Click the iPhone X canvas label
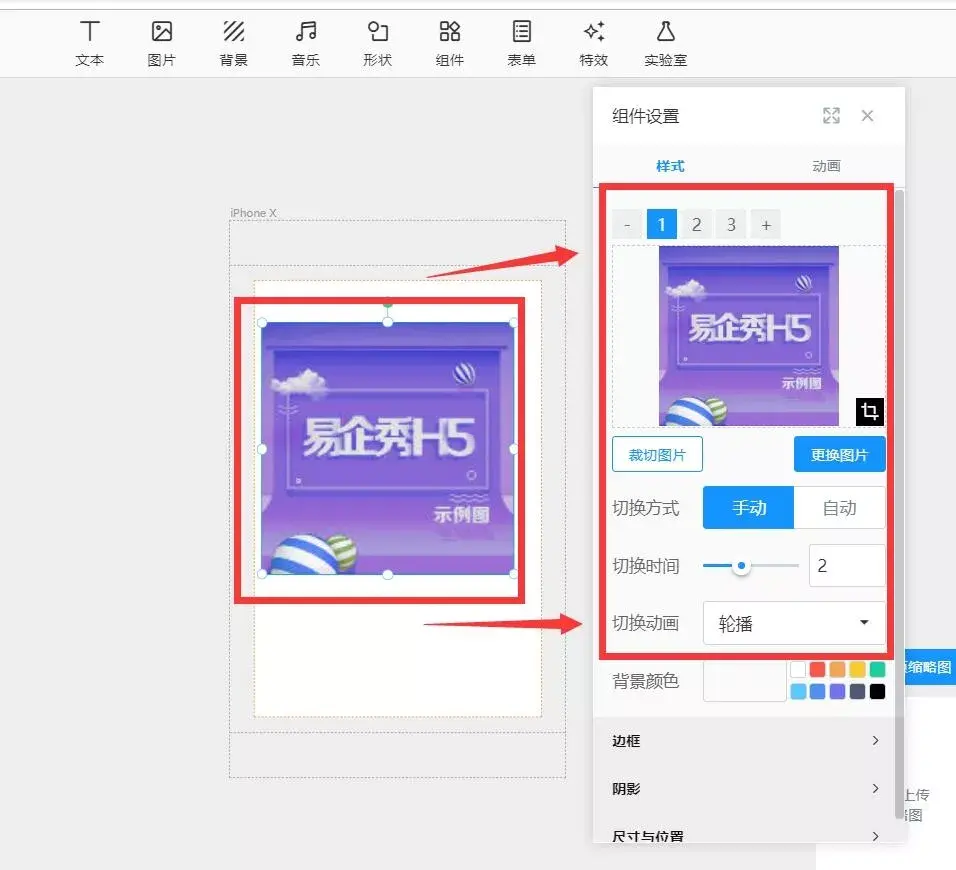 point(253,213)
